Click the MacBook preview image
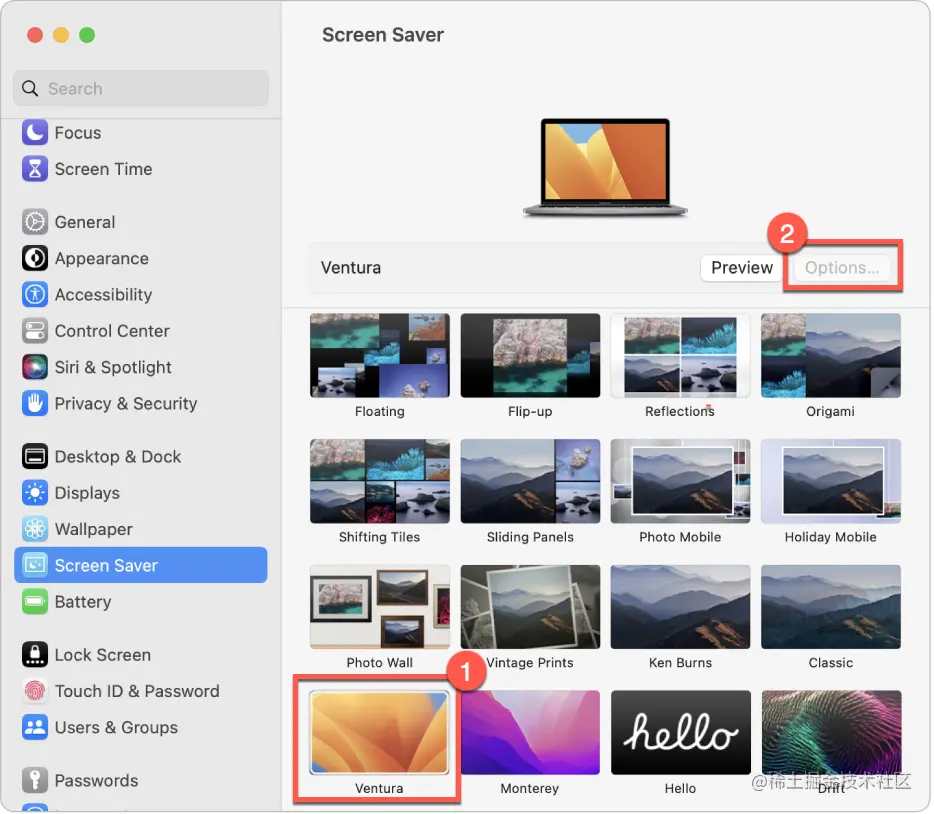 (x=605, y=167)
